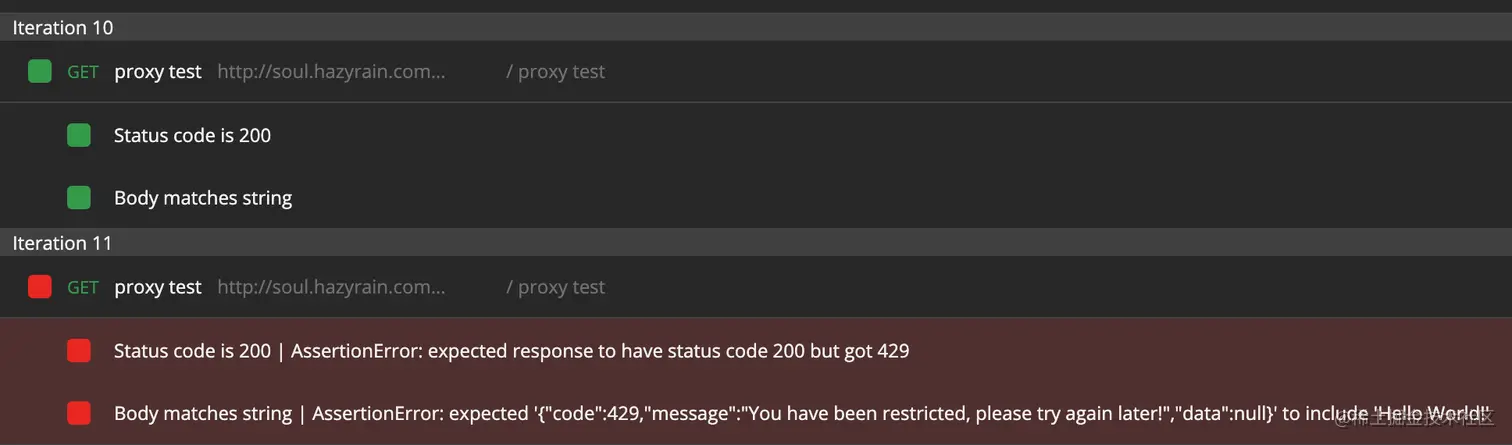Click the GET method label in Iteration 10
The height and width of the screenshot is (445, 1512).
point(83,72)
